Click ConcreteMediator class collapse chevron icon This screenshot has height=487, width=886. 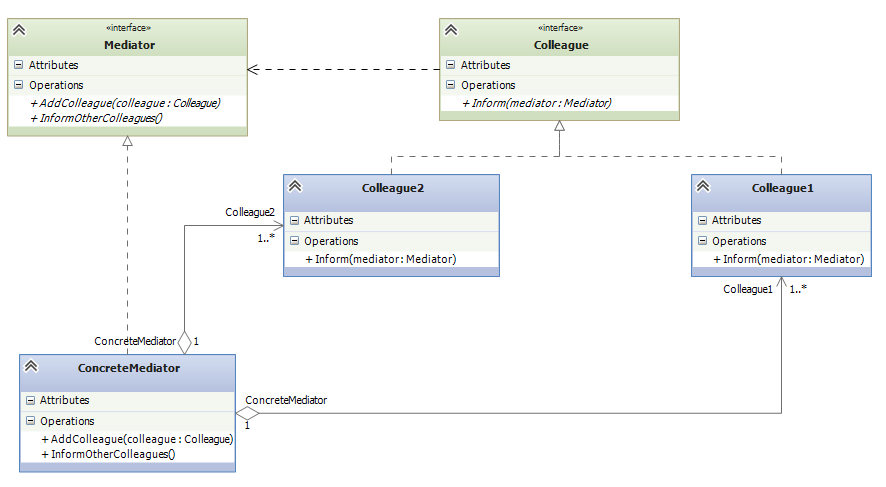[31, 367]
